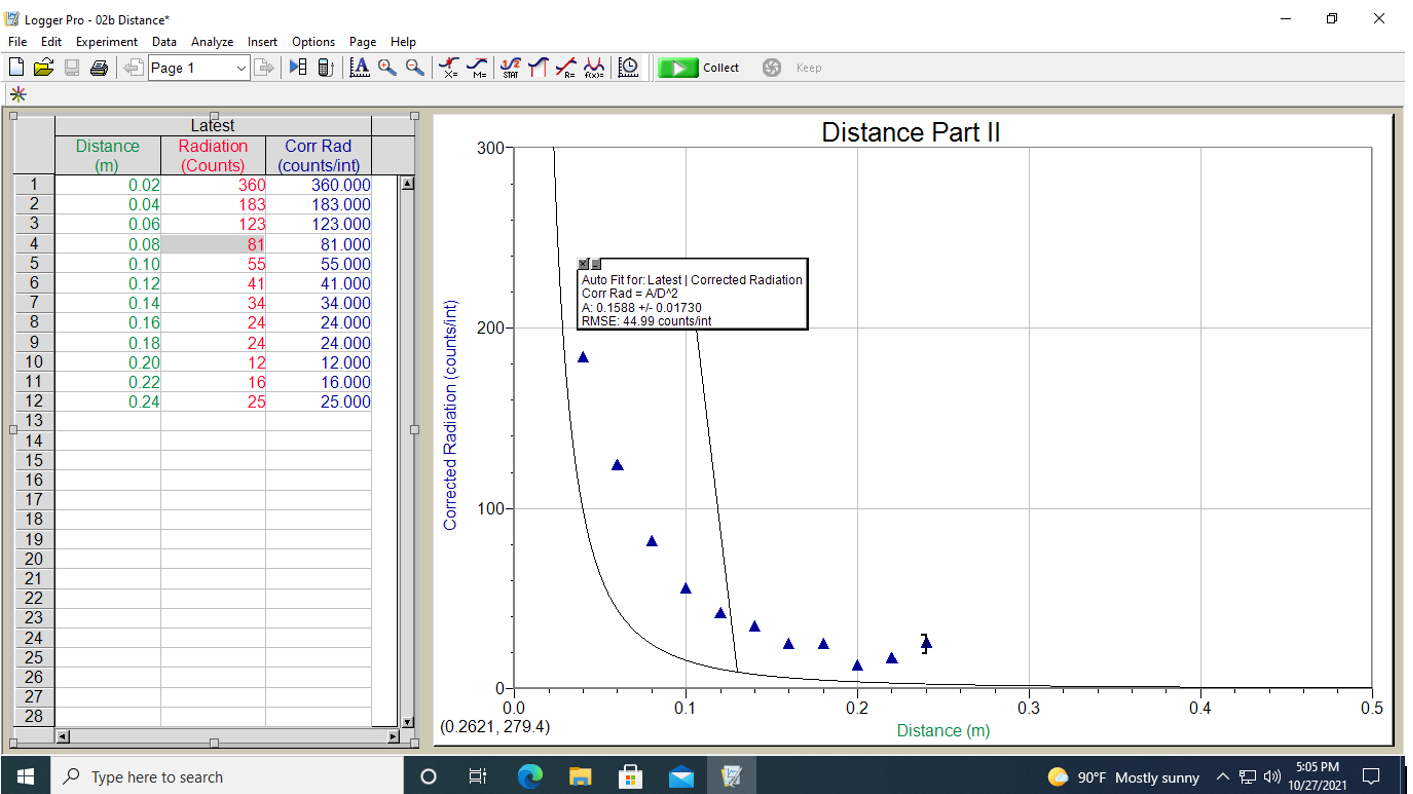Screen dimensions: 1413x794
Task: Select the Zoom Out magnifier tool
Action: [414, 67]
